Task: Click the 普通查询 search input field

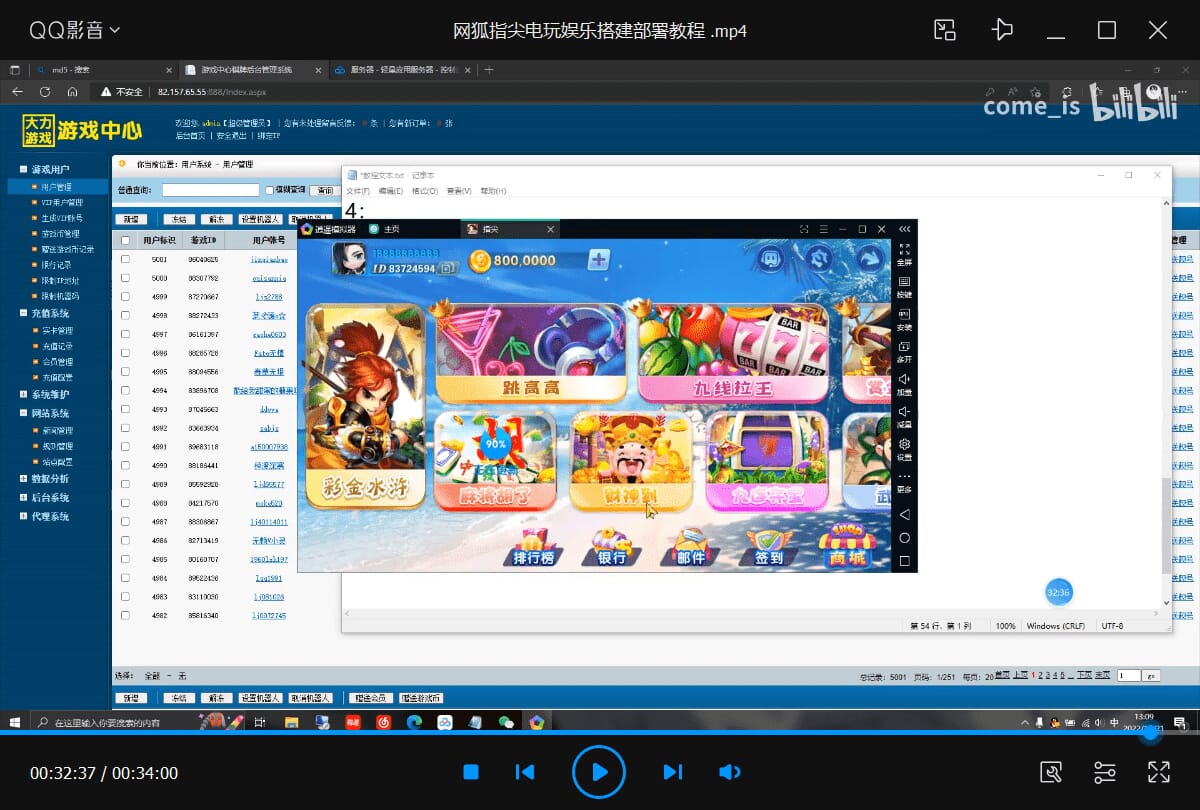Action: point(210,190)
